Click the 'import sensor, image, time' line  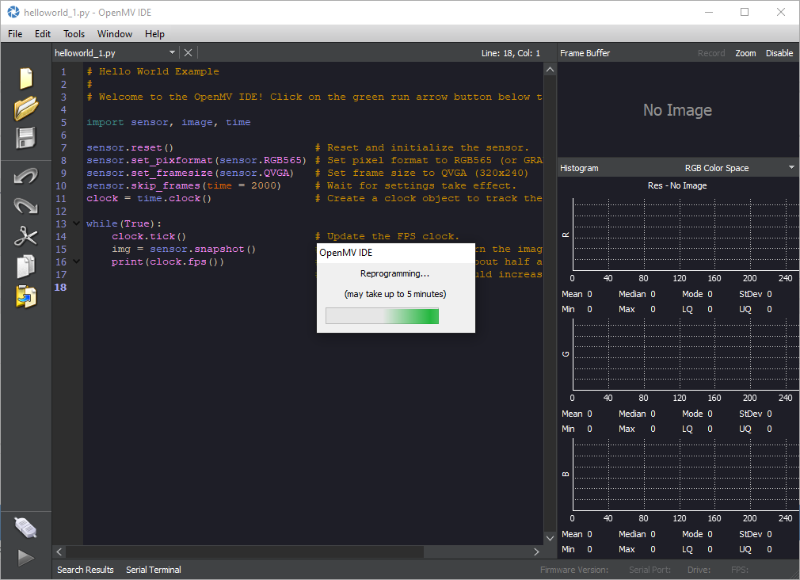pos(168,122)
